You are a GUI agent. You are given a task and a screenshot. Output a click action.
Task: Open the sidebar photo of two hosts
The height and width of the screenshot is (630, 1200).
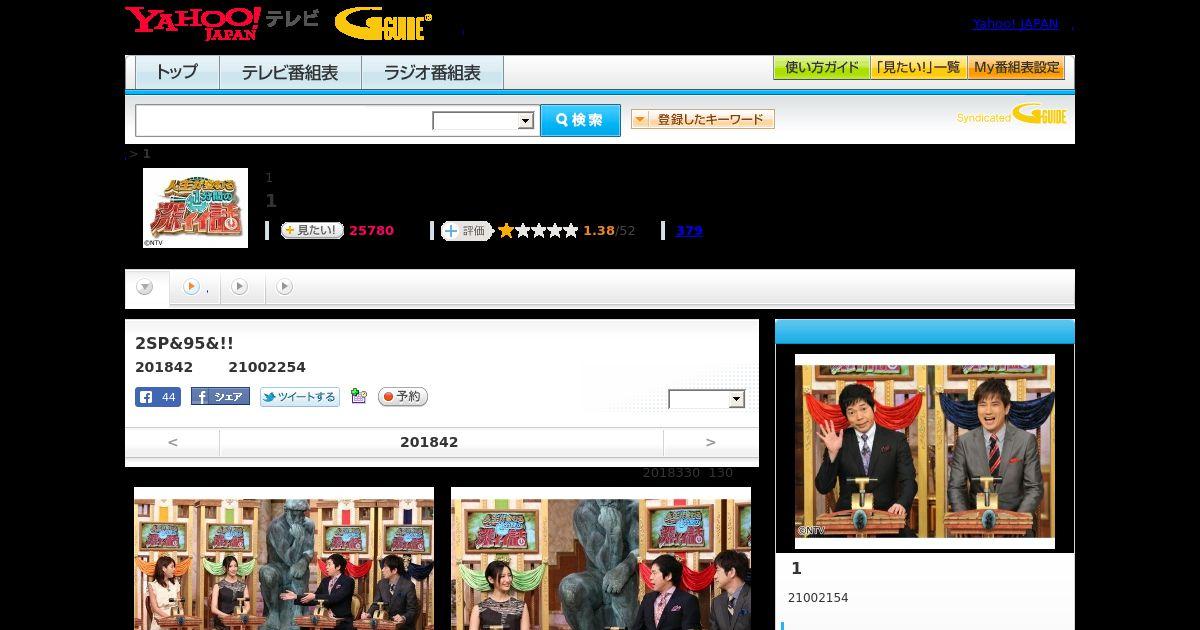tap(925, 451)
